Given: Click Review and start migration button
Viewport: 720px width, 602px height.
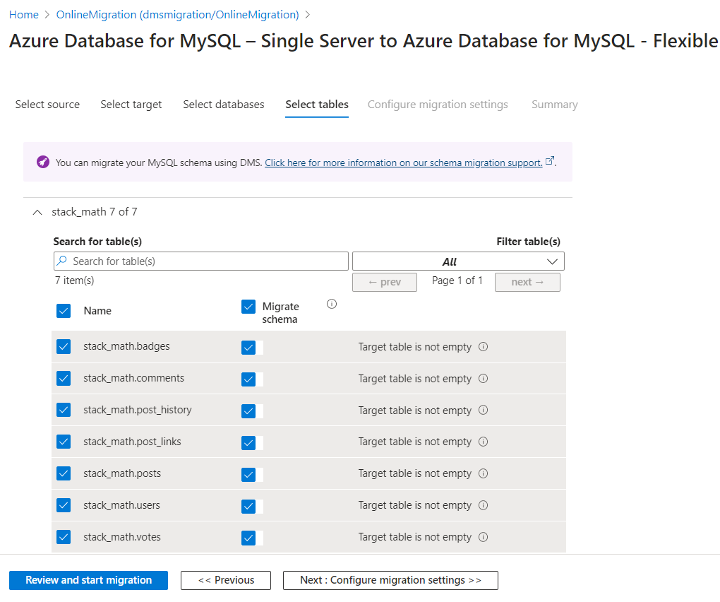Looking at the screenshot, I should coord(89,580).
